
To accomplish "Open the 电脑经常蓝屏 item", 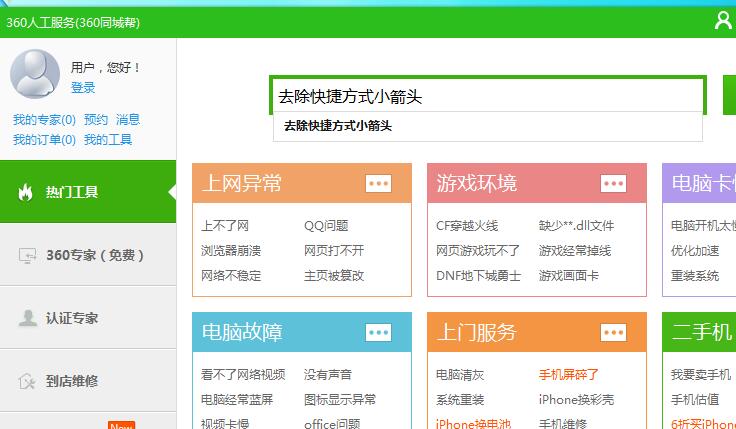I will 237,399.
